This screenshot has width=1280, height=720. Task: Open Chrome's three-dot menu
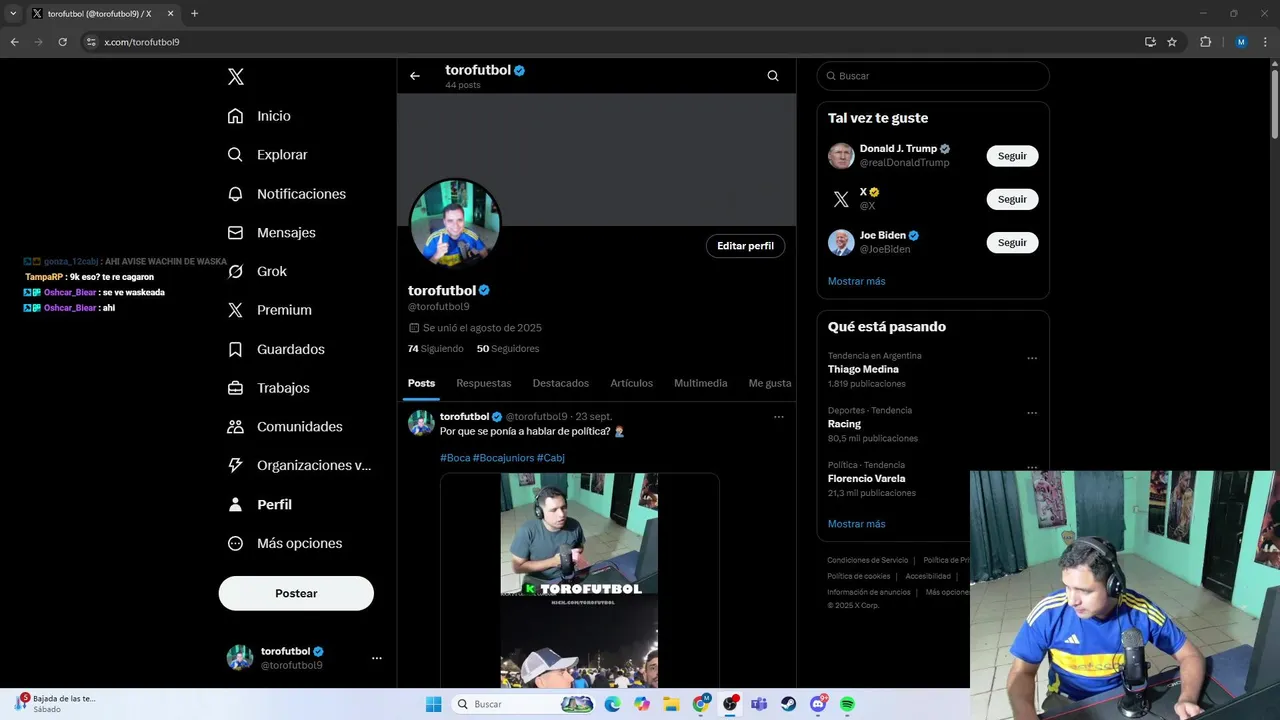pos(1266,42)
